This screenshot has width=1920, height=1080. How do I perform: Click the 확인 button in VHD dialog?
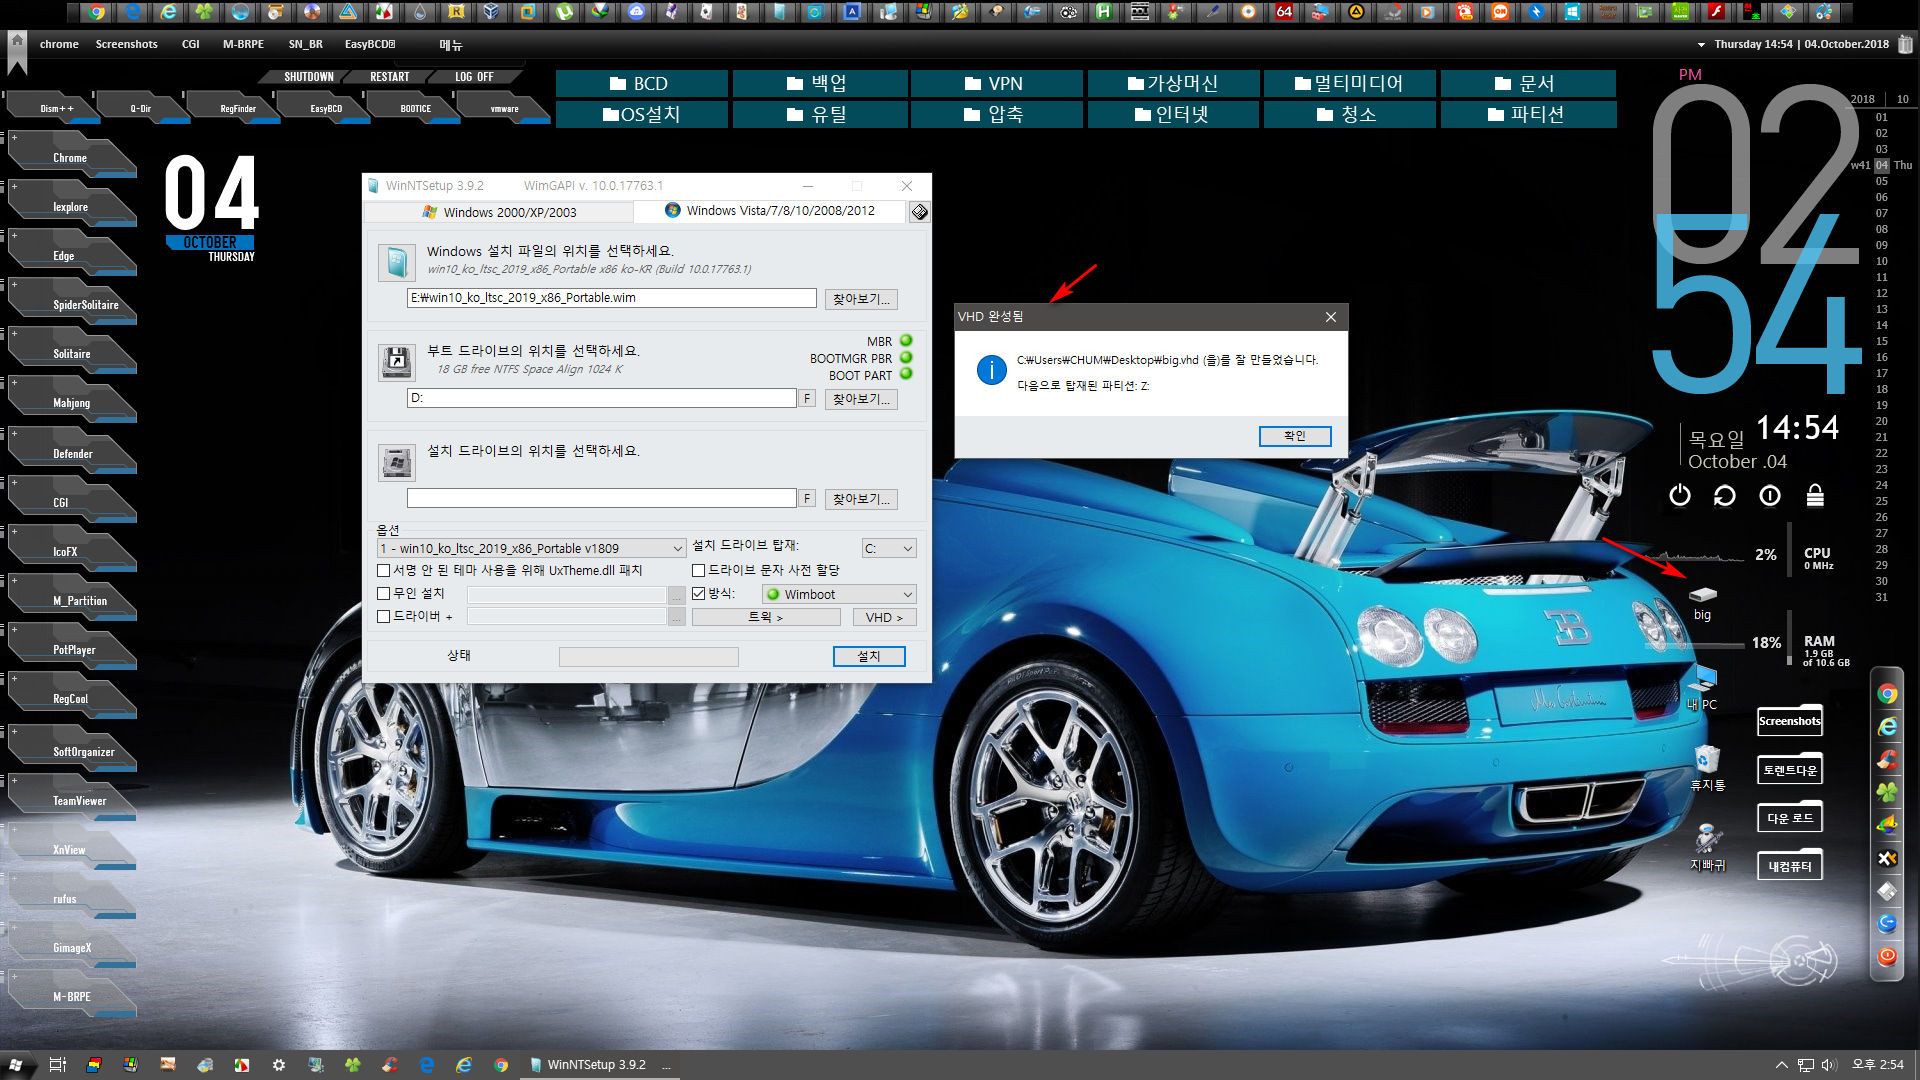(1295, 436)
